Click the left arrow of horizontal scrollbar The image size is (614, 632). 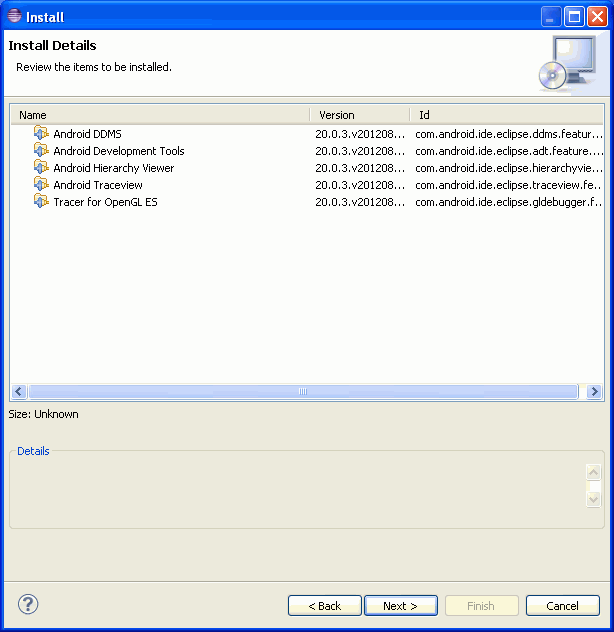(19, 391)
